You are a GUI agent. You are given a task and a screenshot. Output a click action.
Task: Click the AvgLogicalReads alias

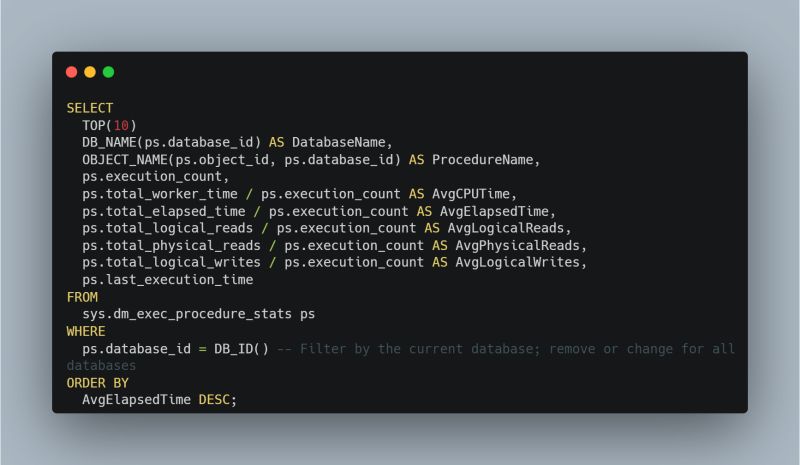[x=506, y=228]
